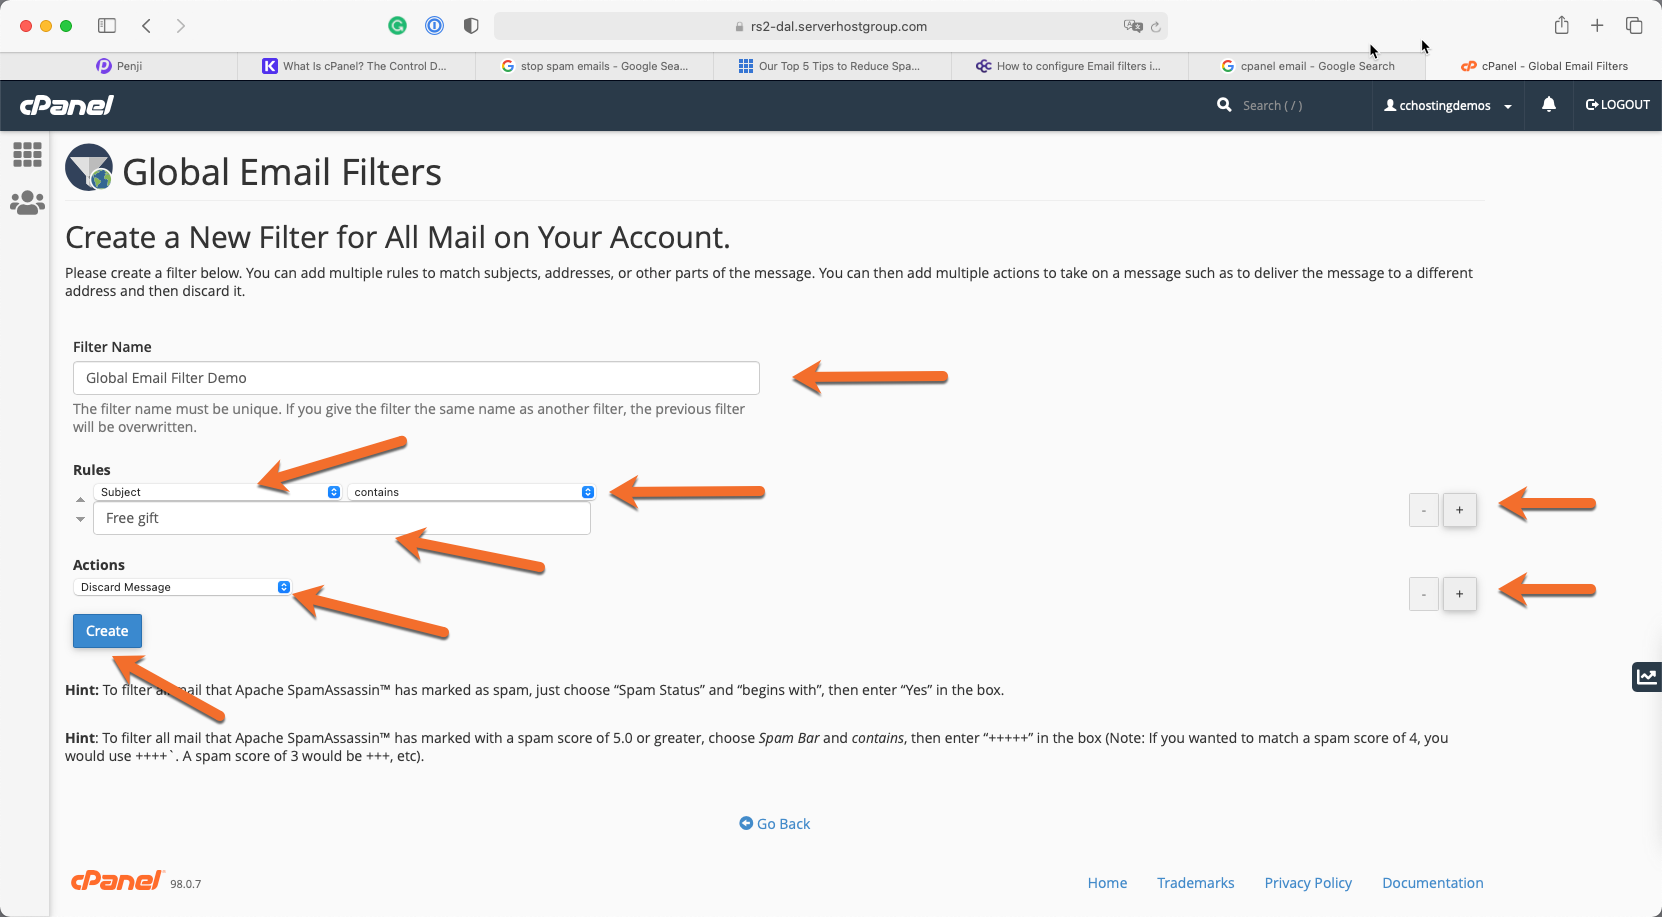Screen dimensions: 1662x917
Task: Click the privacy shield icon in toolbar
Action: coord(471,26)
